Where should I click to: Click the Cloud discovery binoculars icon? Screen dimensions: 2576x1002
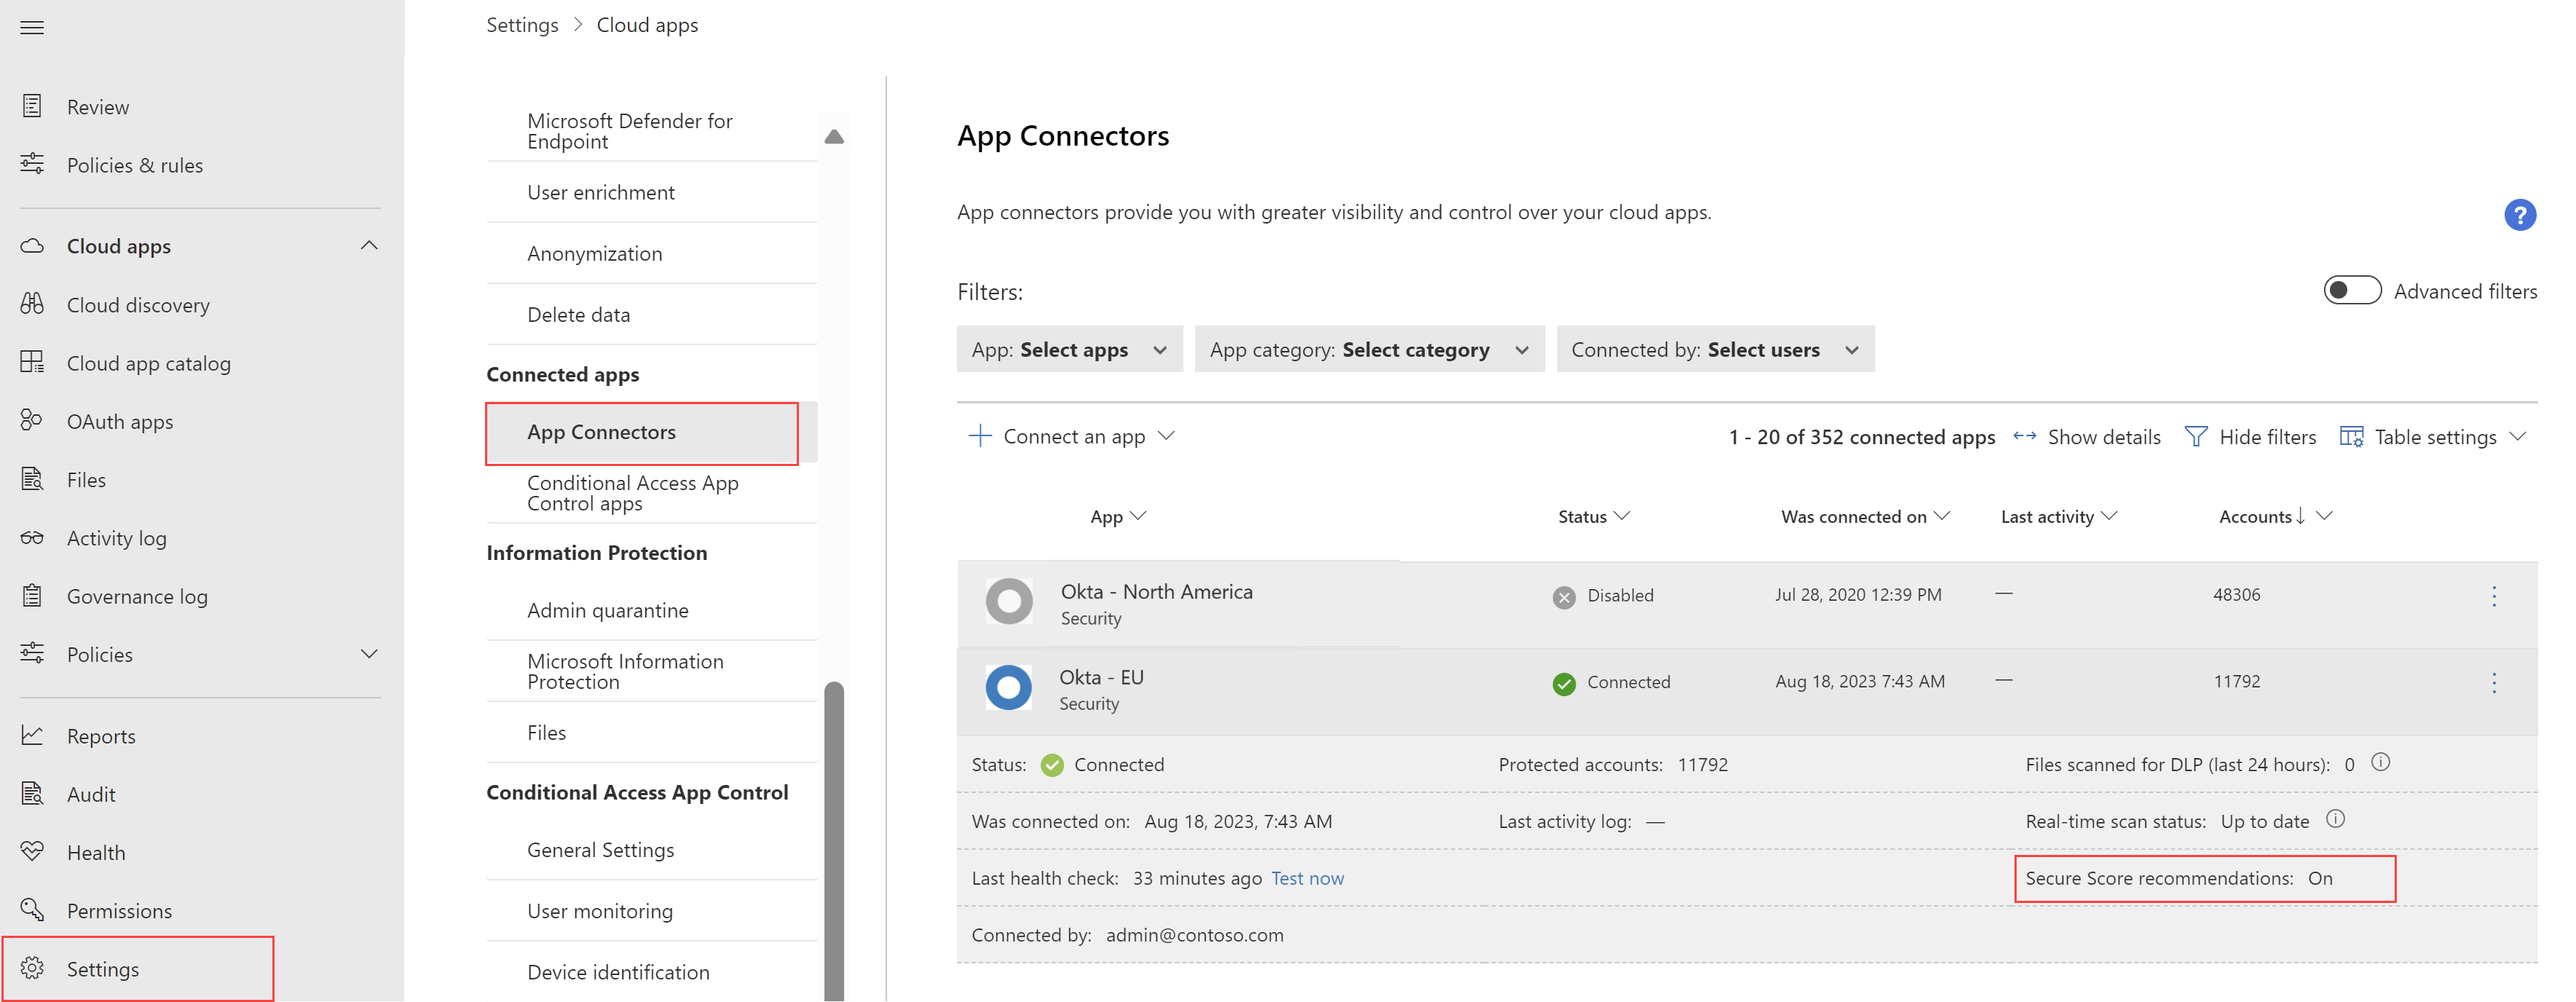click(32, 304)
